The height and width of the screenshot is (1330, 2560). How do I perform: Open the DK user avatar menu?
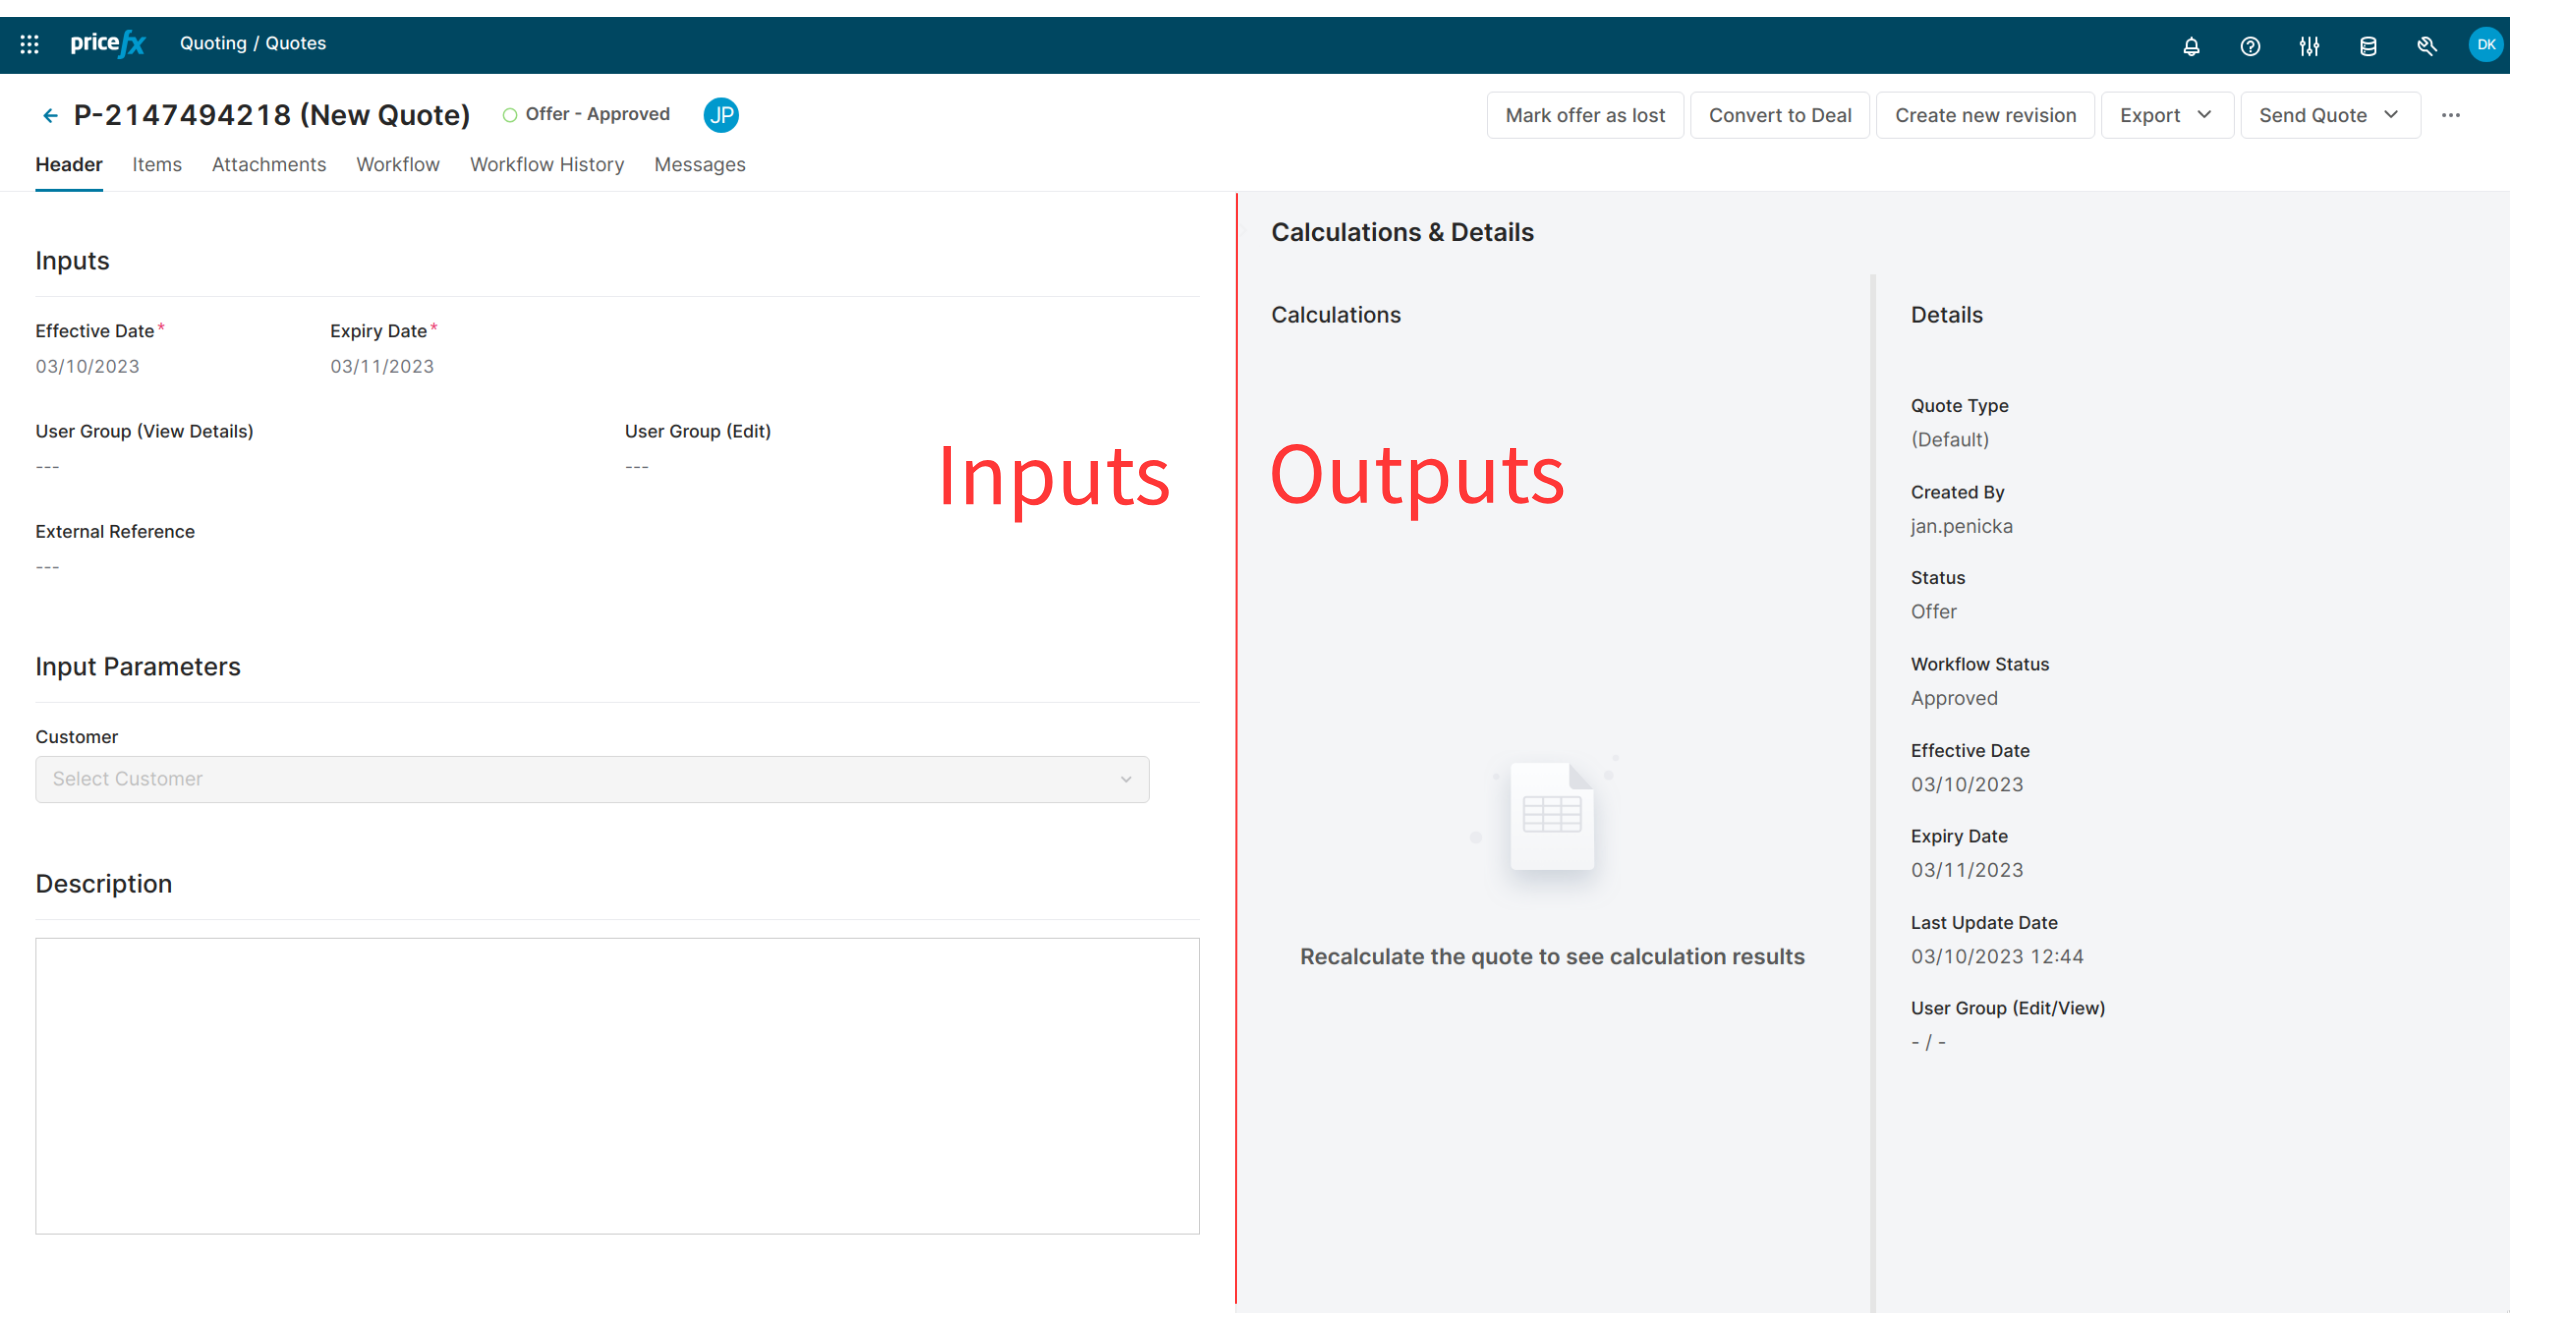[x=2486, y=45]
